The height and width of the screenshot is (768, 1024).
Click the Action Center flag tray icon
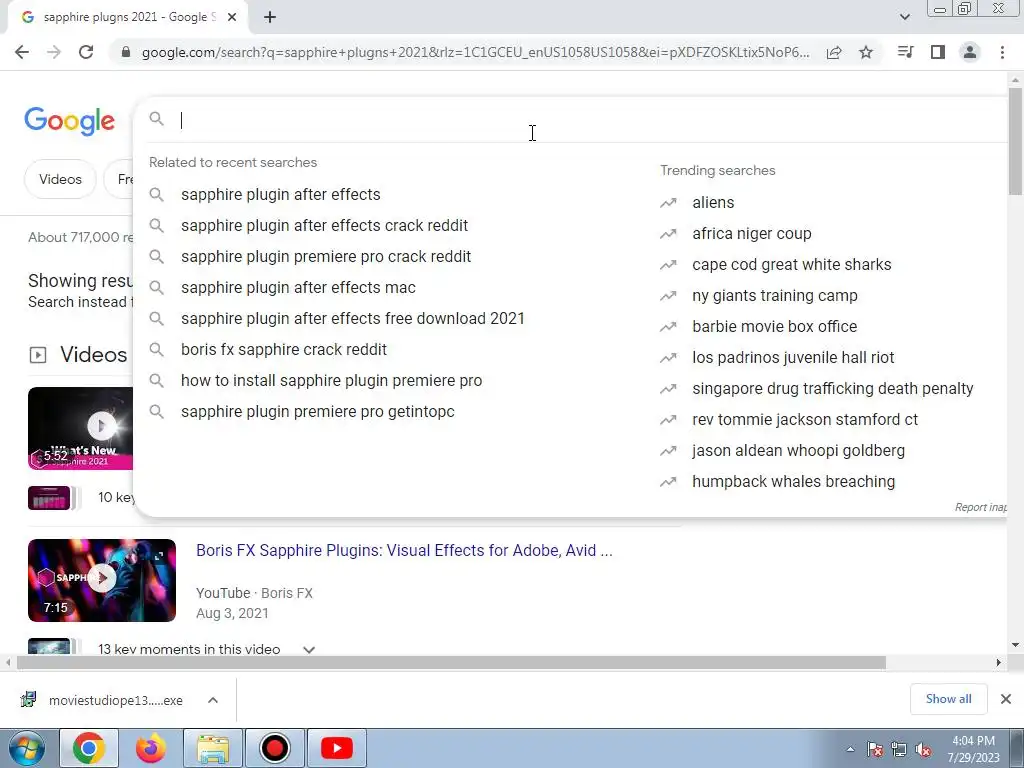point(875,750)
